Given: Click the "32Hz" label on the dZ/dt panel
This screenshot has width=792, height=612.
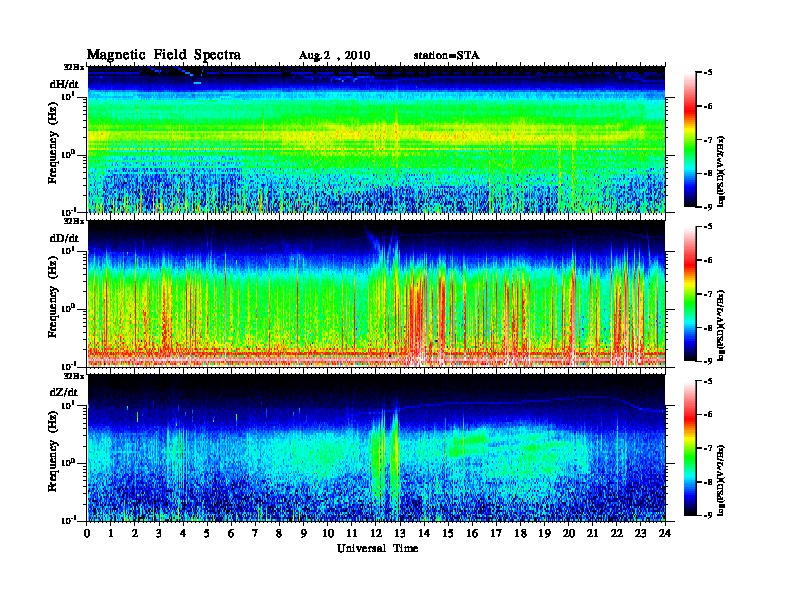Looking at the screenshot, I should [x=73, y=375].
